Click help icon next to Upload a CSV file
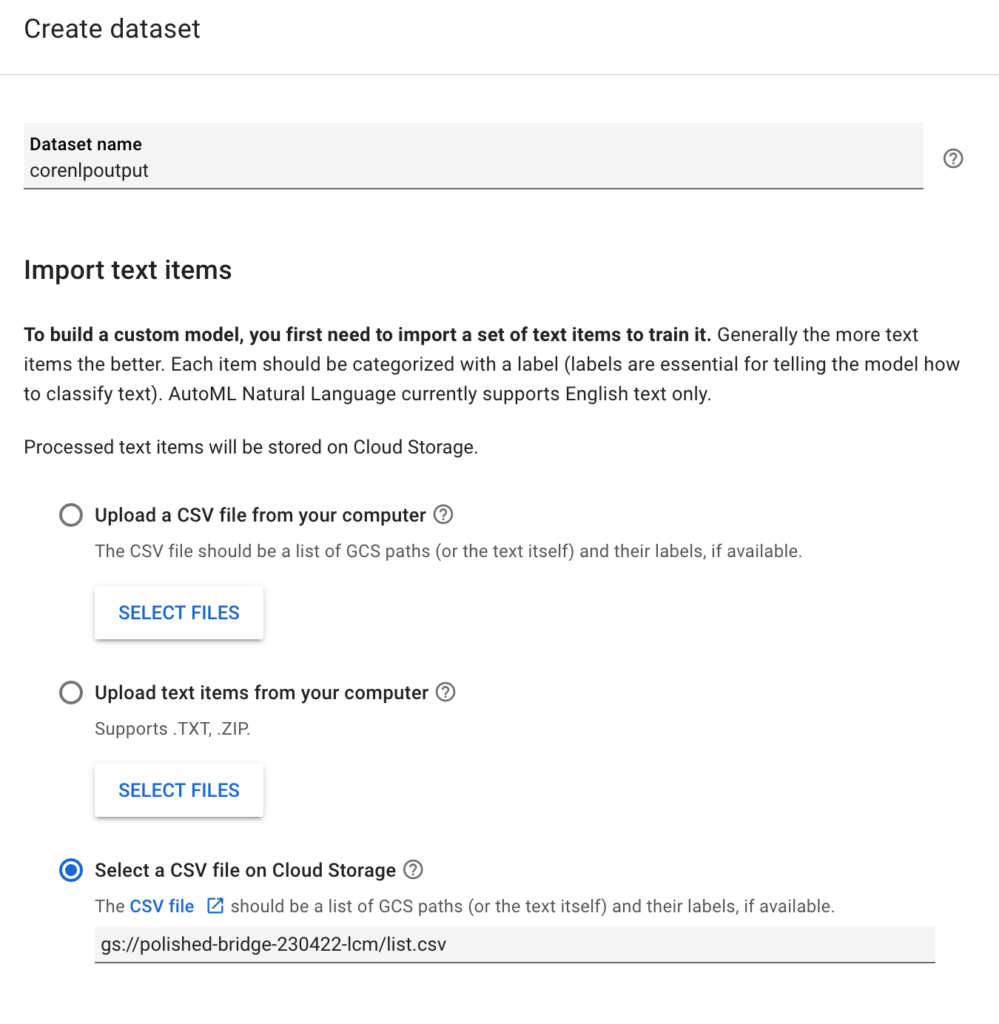Image resolution: width=999 pixels, height=1024 pixels. pyautogui.click(x=443, y=515)
